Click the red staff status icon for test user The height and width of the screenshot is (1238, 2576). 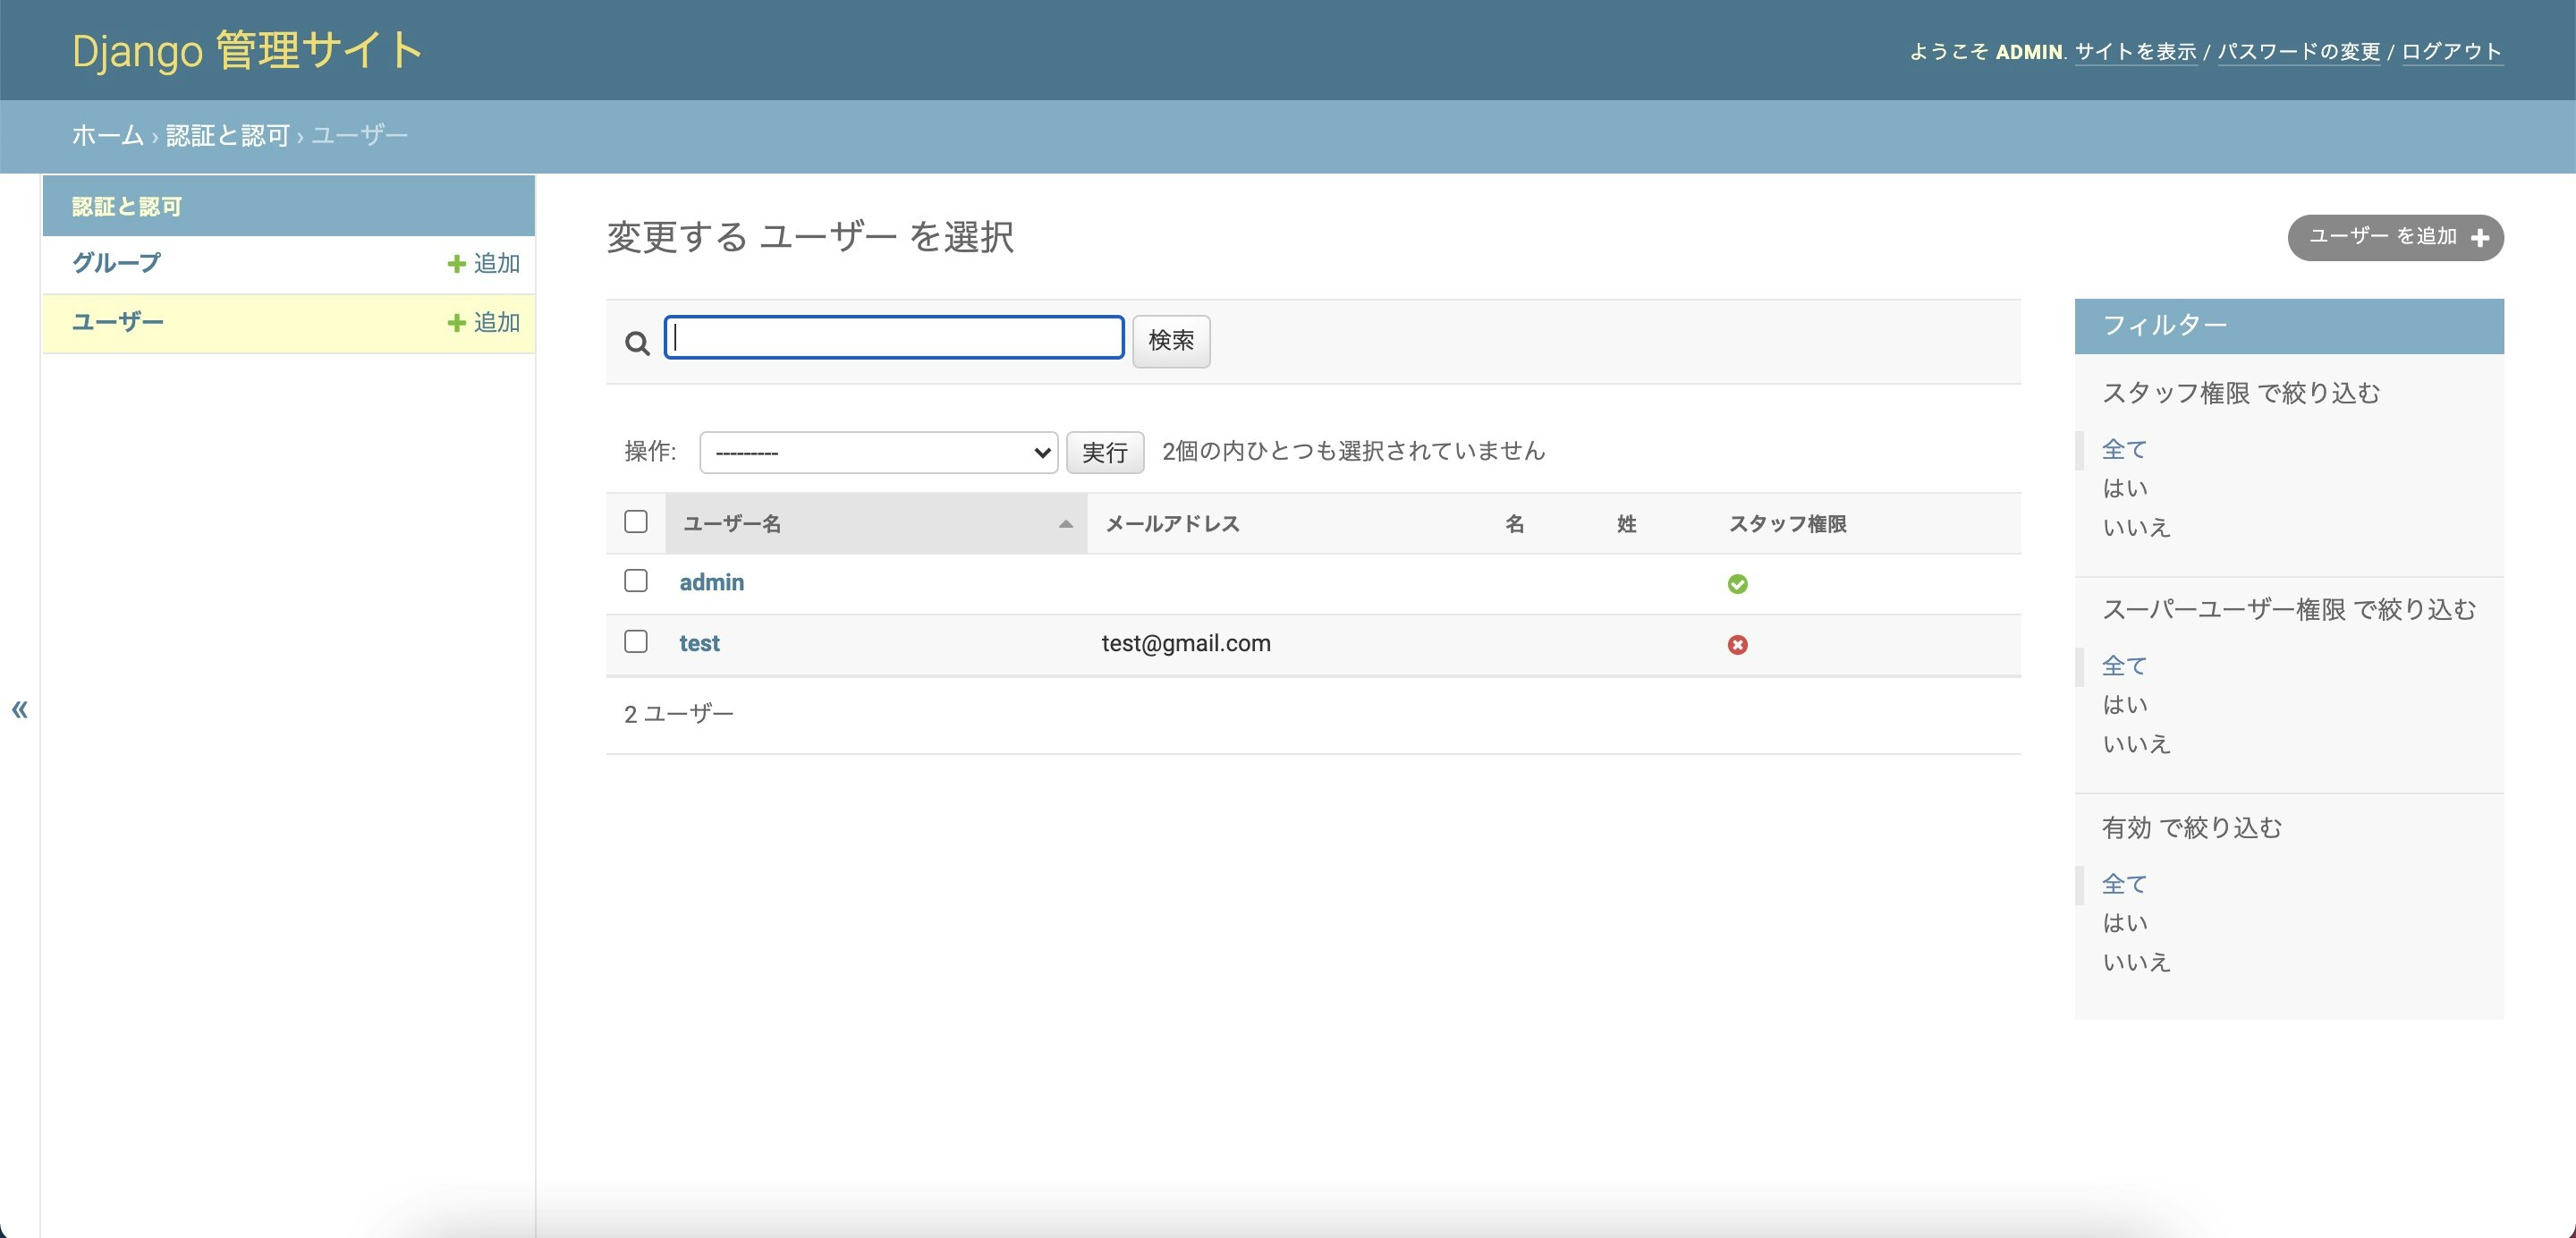(1737, 645)
